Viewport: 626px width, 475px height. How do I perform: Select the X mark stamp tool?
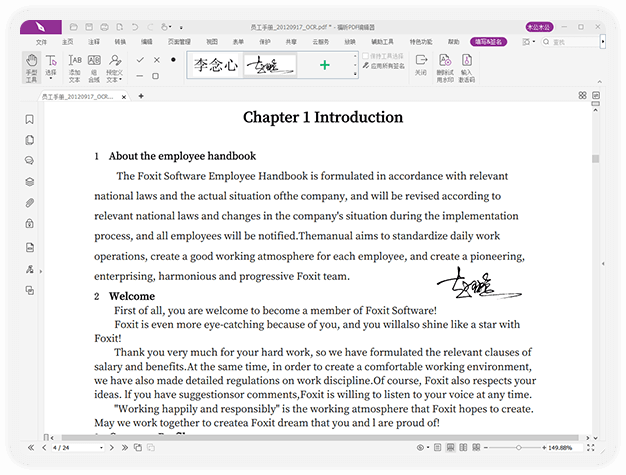157,60
